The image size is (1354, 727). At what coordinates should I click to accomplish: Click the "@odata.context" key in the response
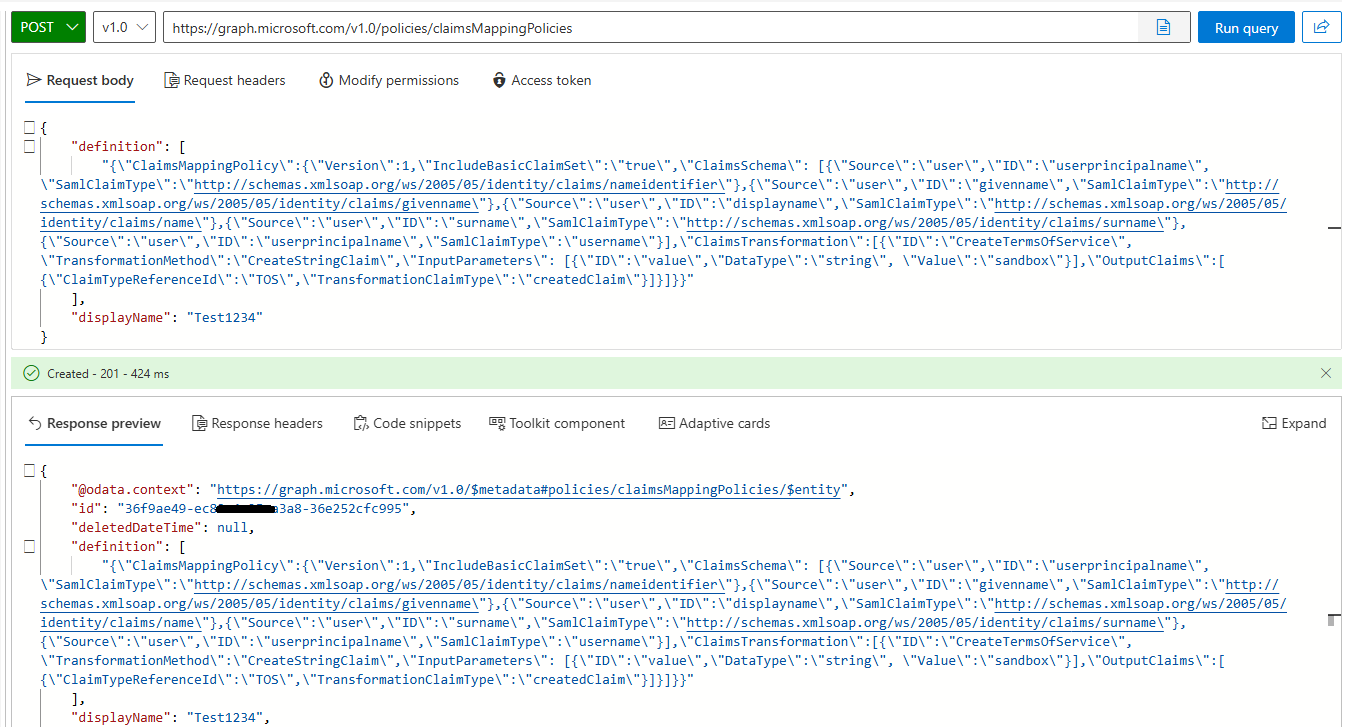click(134, 489)
